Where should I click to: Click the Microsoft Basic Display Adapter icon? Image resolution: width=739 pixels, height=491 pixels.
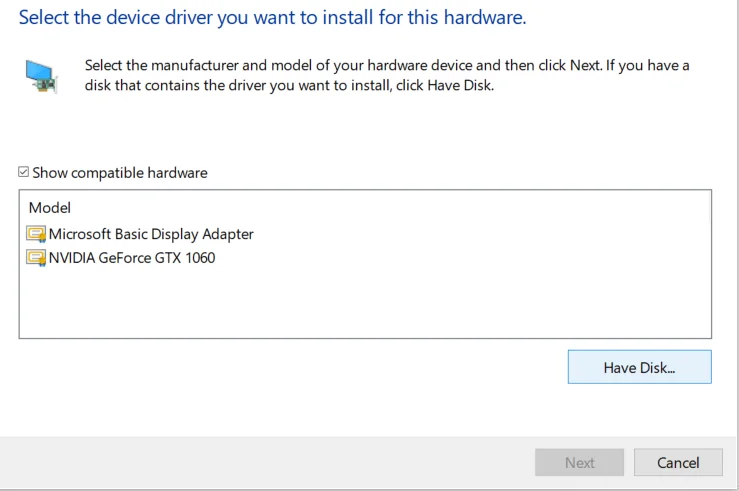pyautogui.click(x=36, y=234)
